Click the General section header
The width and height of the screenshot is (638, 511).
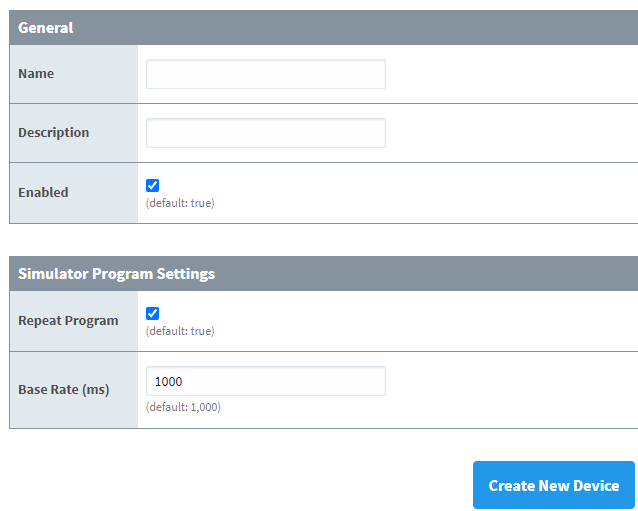[46, 27]
